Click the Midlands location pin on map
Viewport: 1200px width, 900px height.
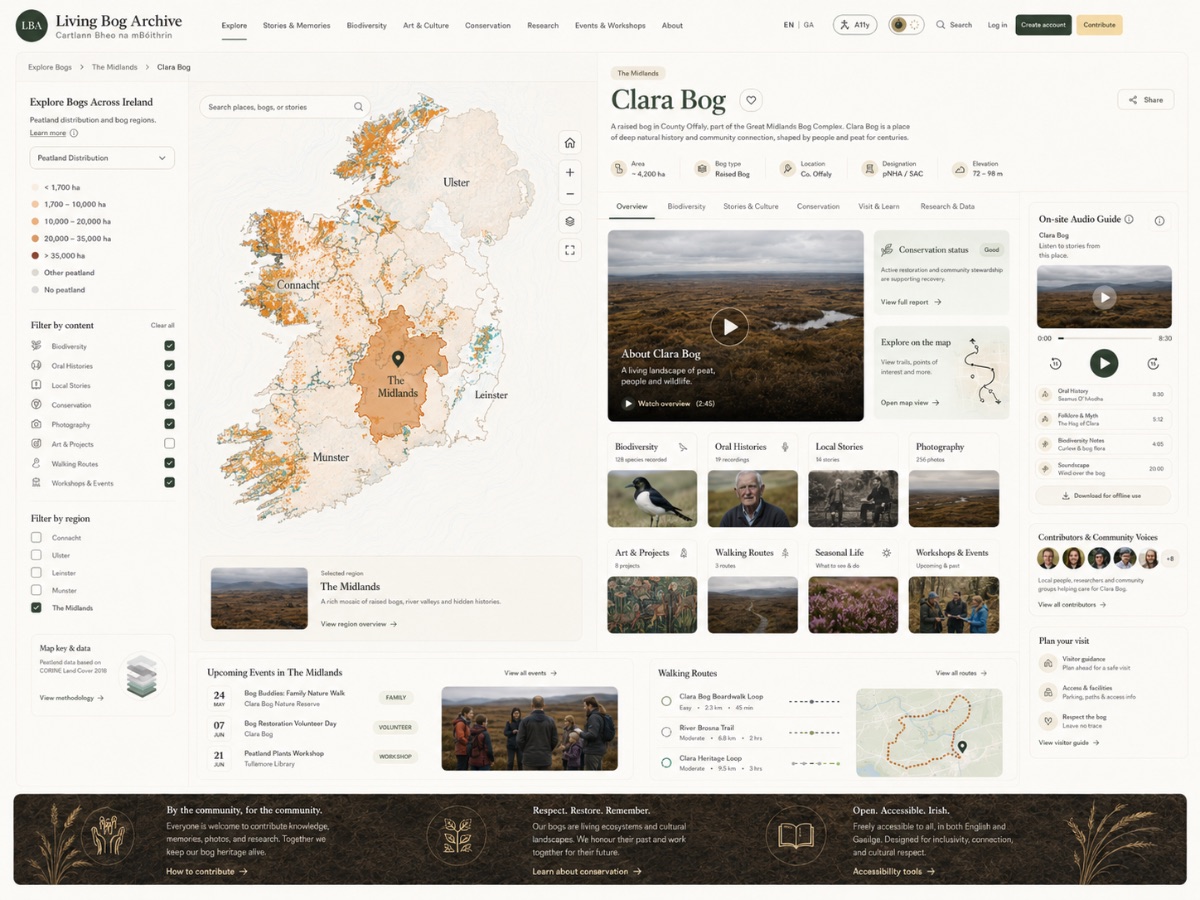click(397, 359)
